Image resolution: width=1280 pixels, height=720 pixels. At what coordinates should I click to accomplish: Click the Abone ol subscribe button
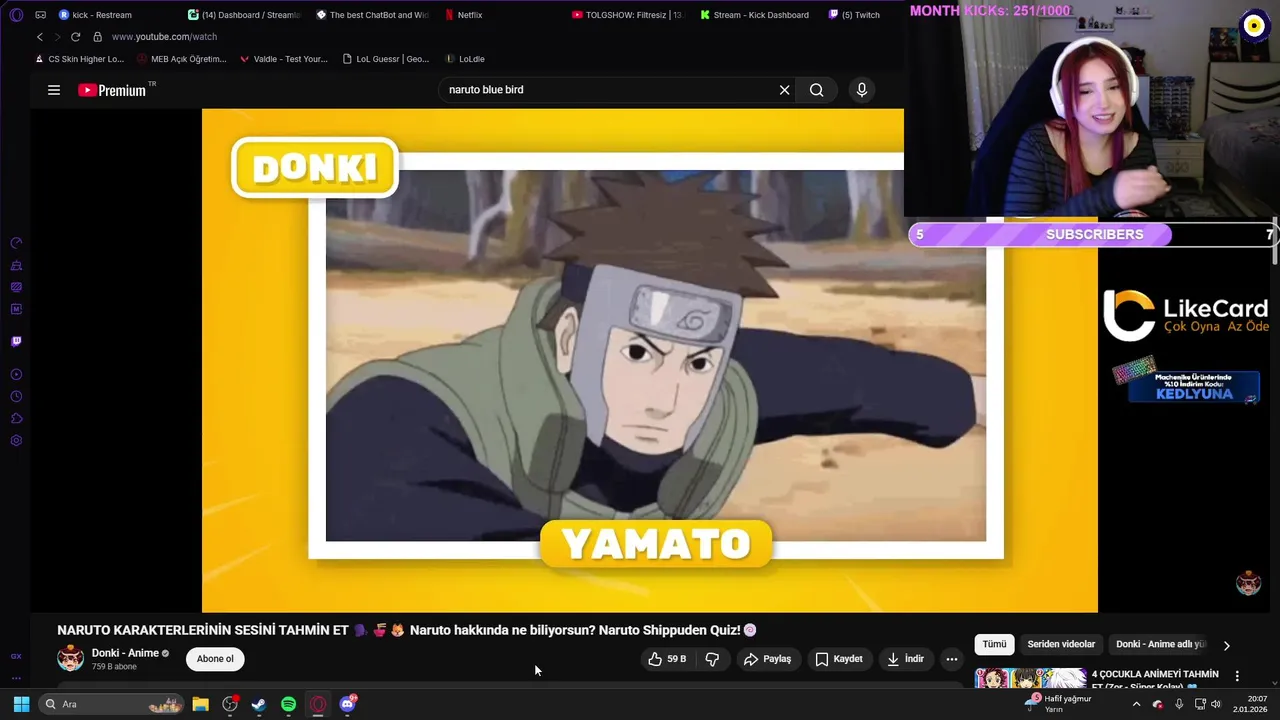click(215, 659)
